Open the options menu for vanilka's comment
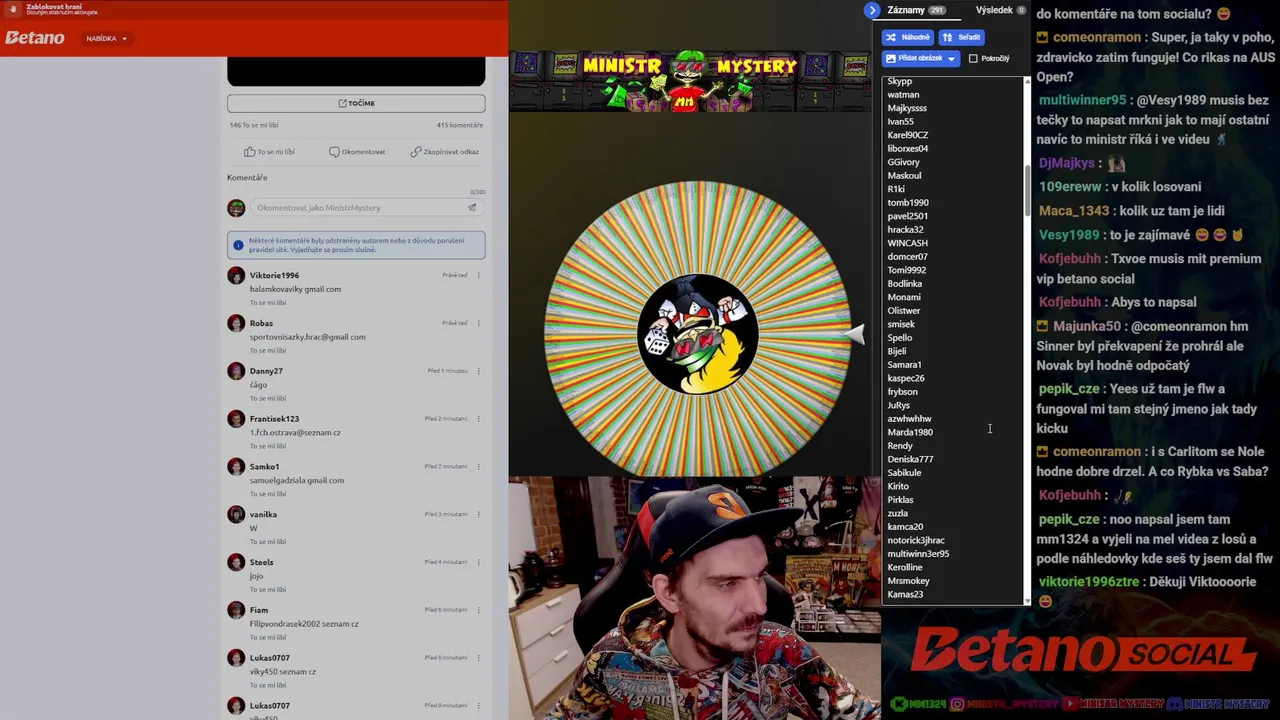Screen dimensions: 1280x720 pos(479,514)
